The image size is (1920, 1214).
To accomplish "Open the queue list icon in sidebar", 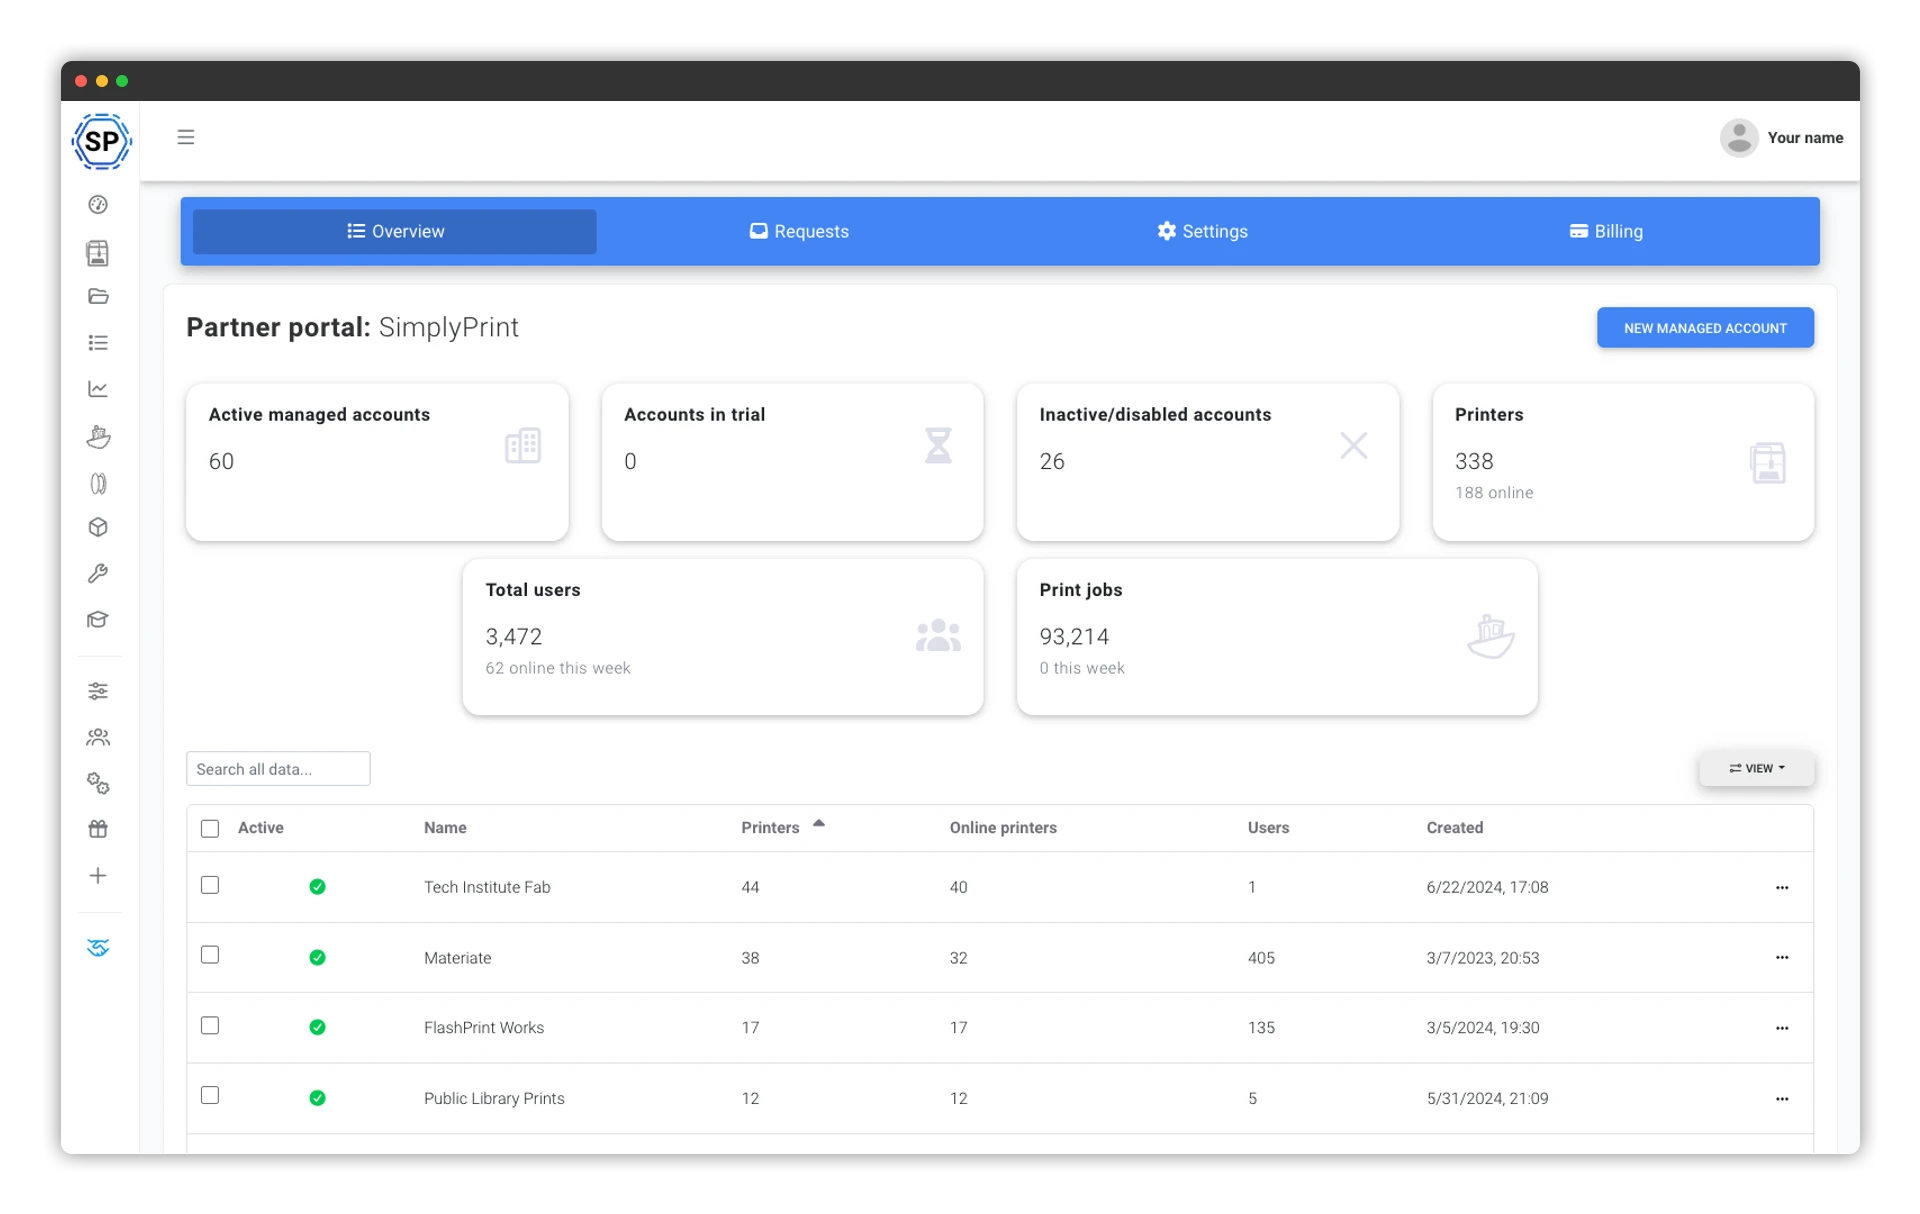I will [98, 343].
